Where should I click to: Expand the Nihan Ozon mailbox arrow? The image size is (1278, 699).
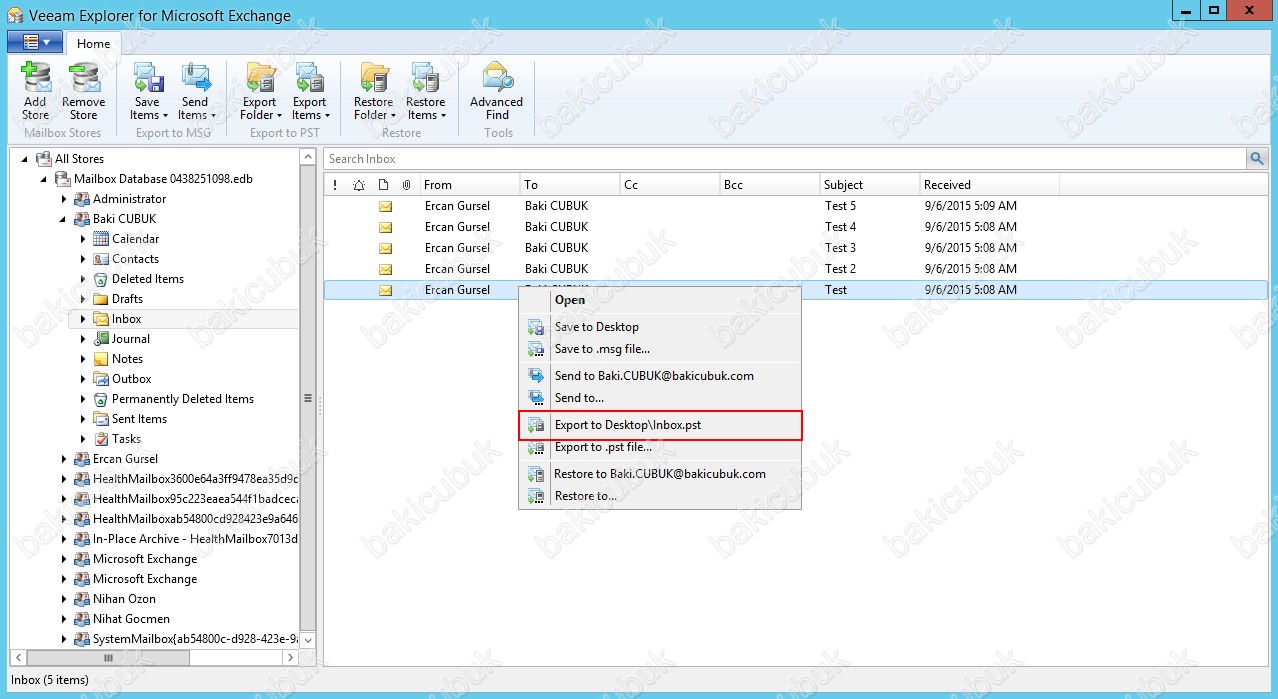(64, 599)
